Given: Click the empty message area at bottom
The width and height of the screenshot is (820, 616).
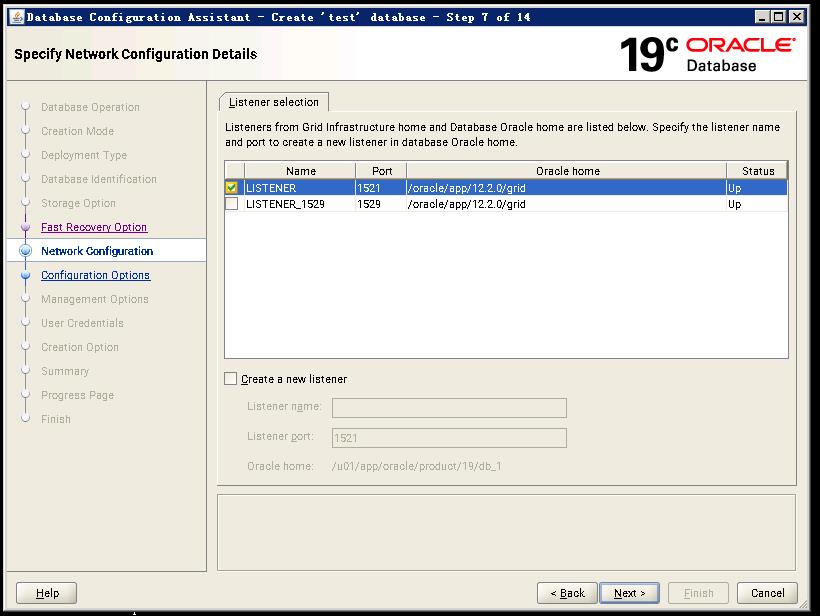Looking at the screenshot, I should point(506,532).
